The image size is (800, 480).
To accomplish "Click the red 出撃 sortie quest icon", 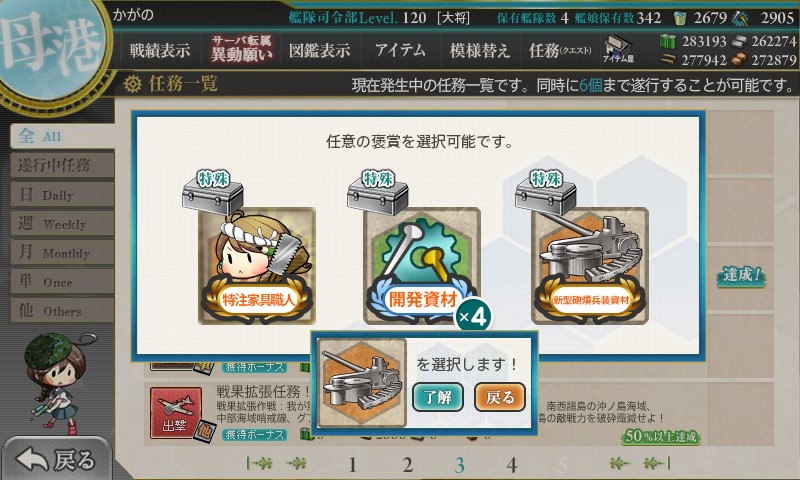I will (176, 413).
